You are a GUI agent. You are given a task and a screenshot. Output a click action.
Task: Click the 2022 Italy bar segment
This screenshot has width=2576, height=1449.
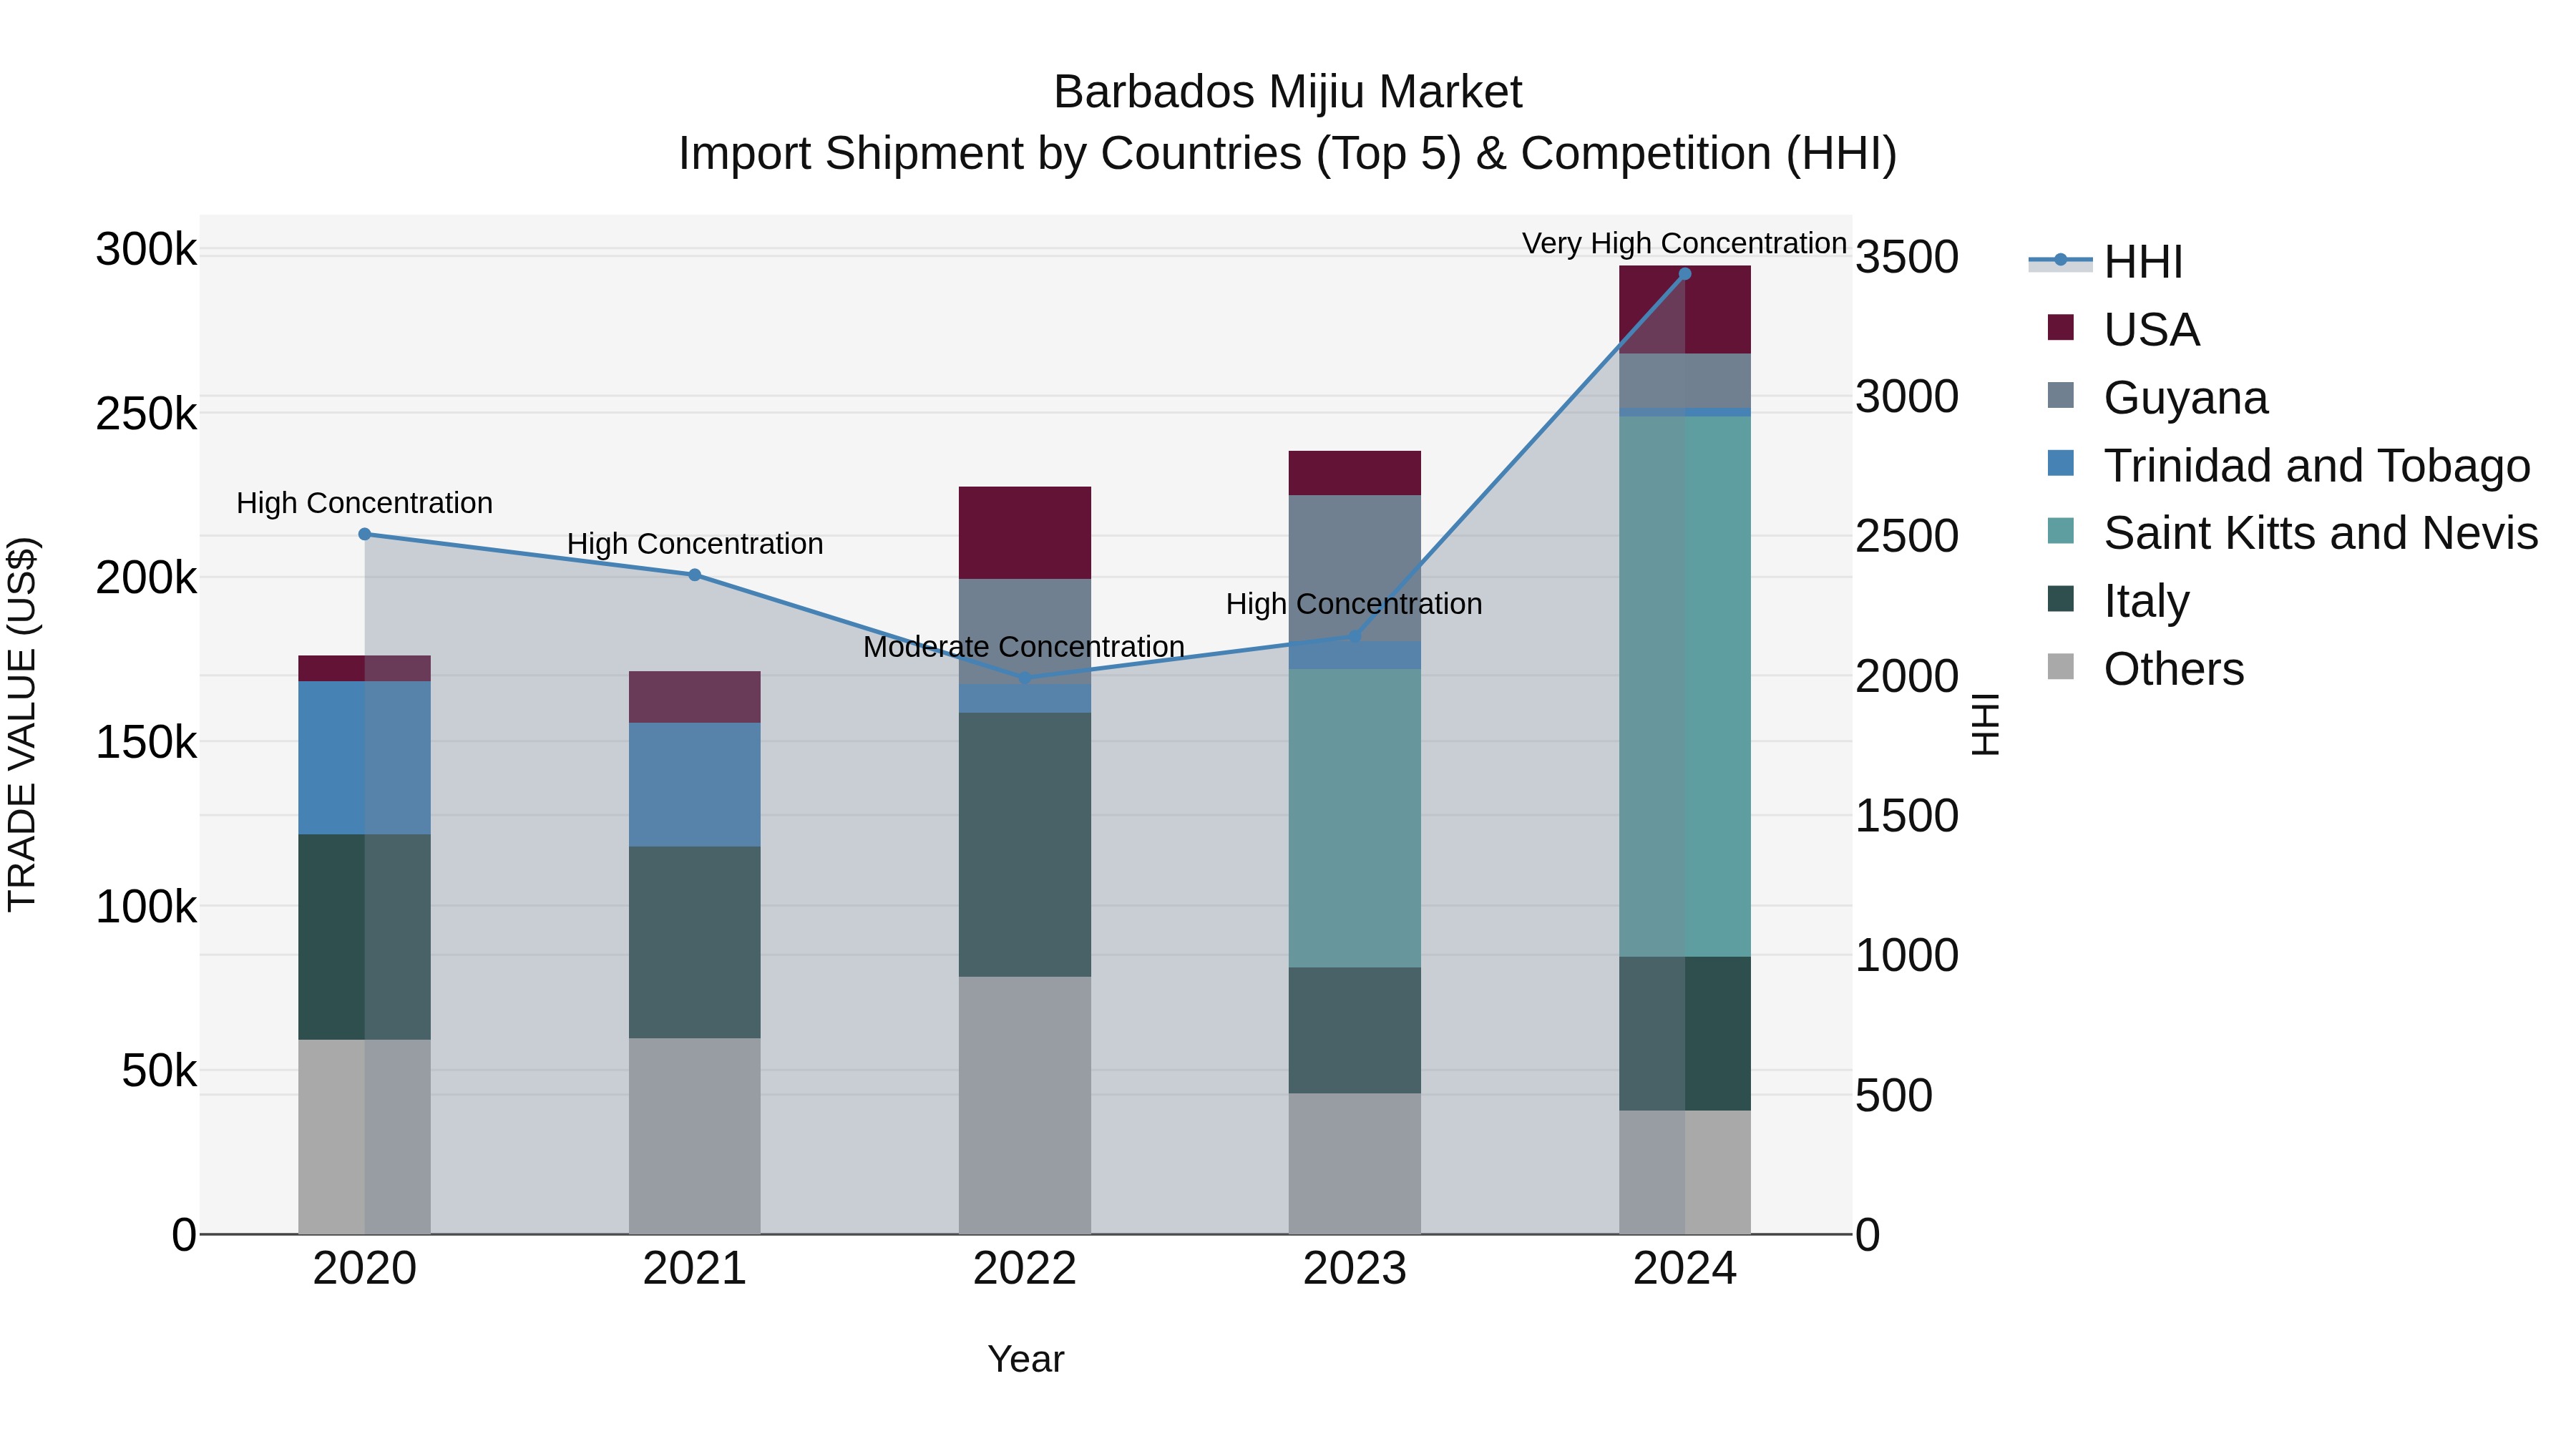pos(1025,845)
